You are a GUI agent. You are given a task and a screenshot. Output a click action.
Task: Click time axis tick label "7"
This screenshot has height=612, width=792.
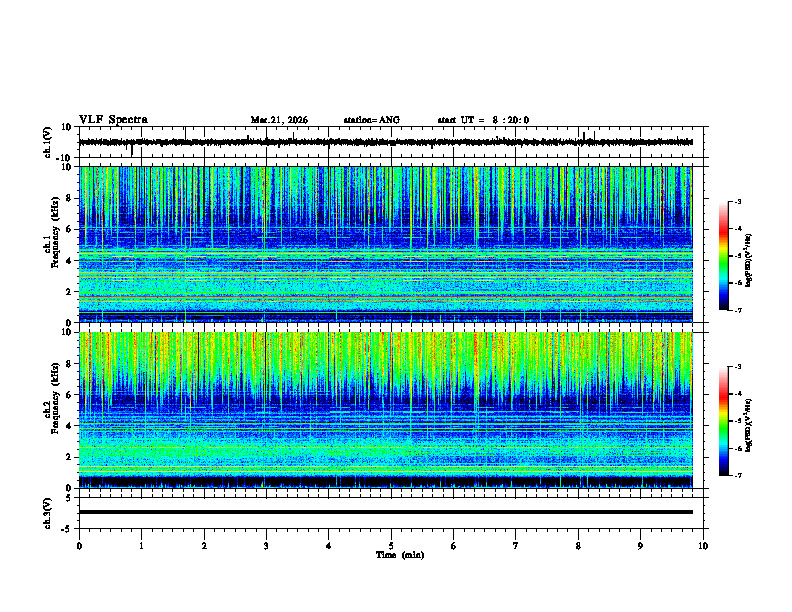click(516, 546)
